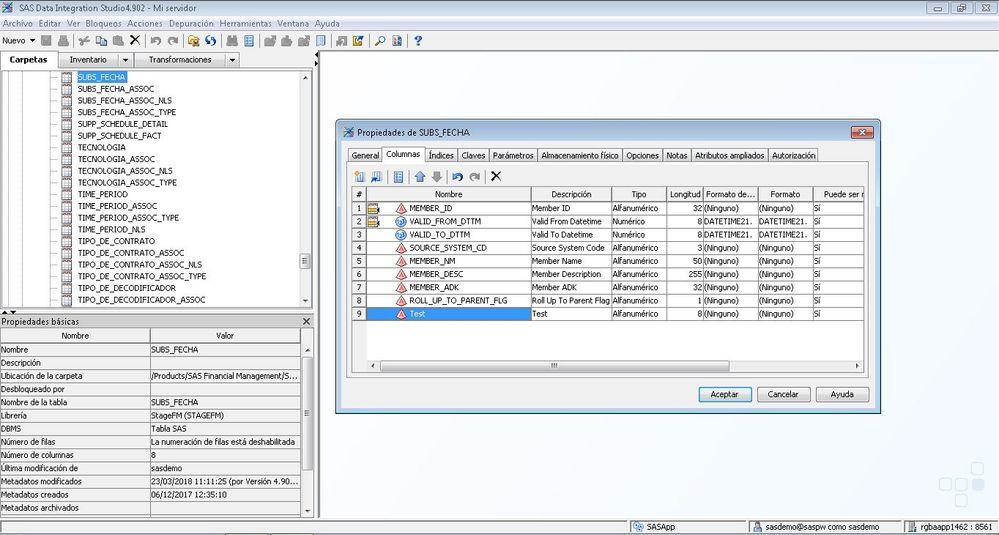This screenshot has width=999, height=535.
Task: Open the Inventario tab dropdown arrow
Action: (x=126, y=60)
